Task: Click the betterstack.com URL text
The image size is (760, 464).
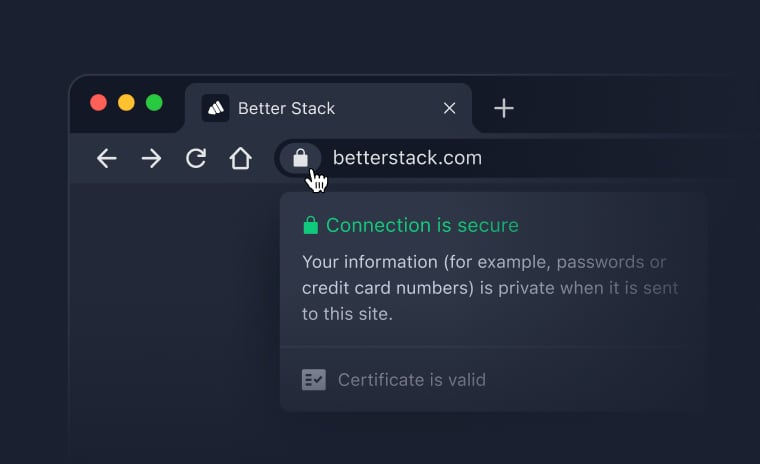Action: click(x=407, y=158)
